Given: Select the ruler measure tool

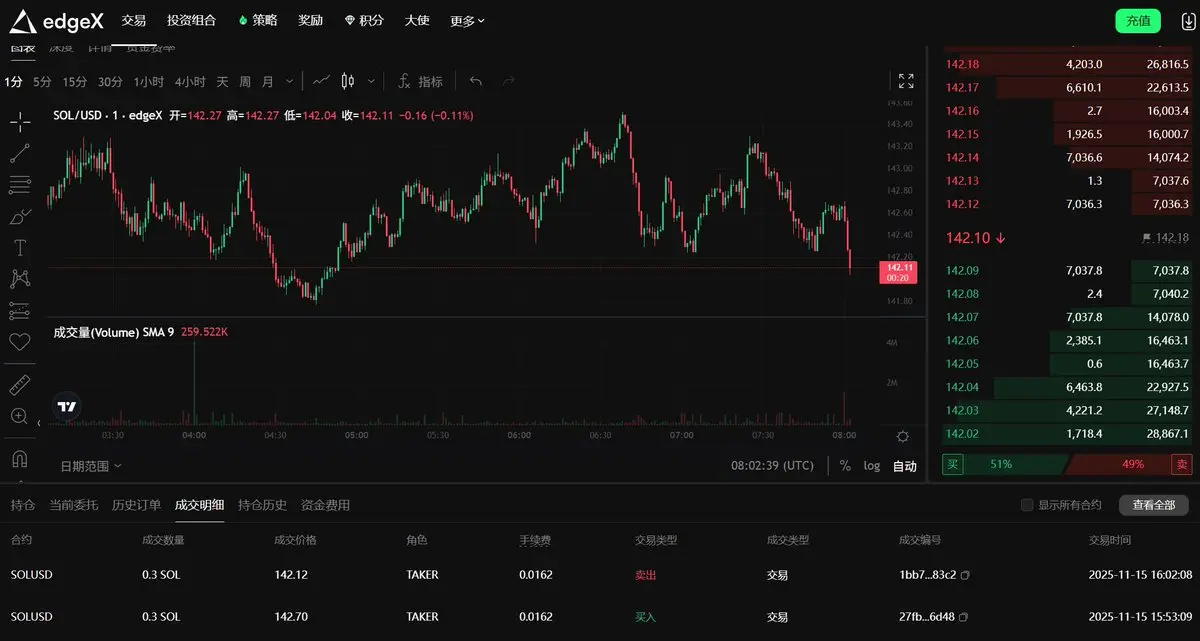Looking at the screenshot, I should (x=19, y=384).
